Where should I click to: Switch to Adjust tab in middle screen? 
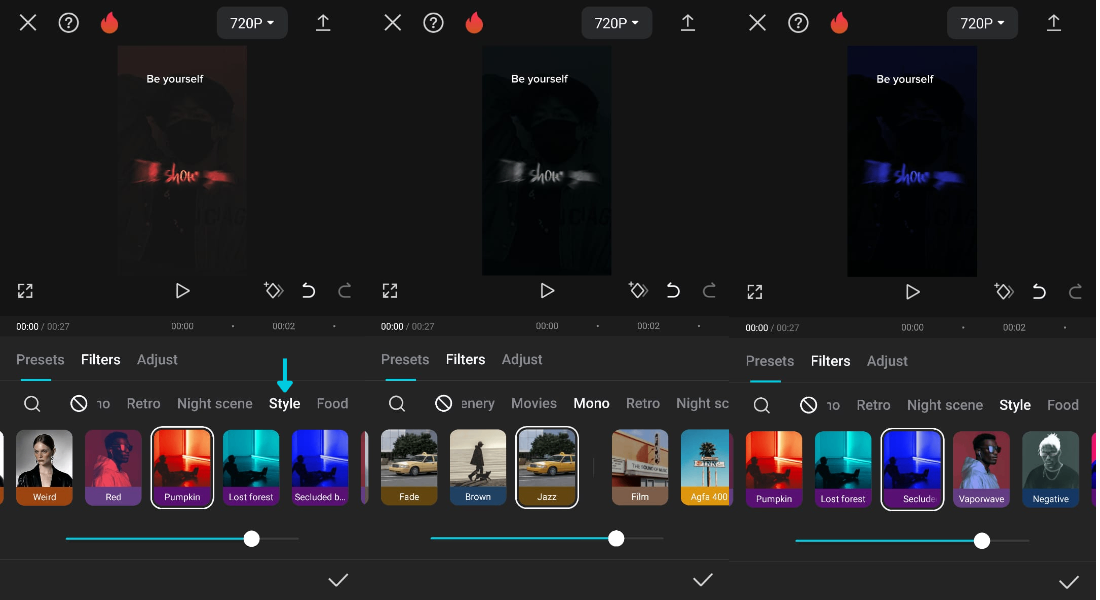(522, 359)
